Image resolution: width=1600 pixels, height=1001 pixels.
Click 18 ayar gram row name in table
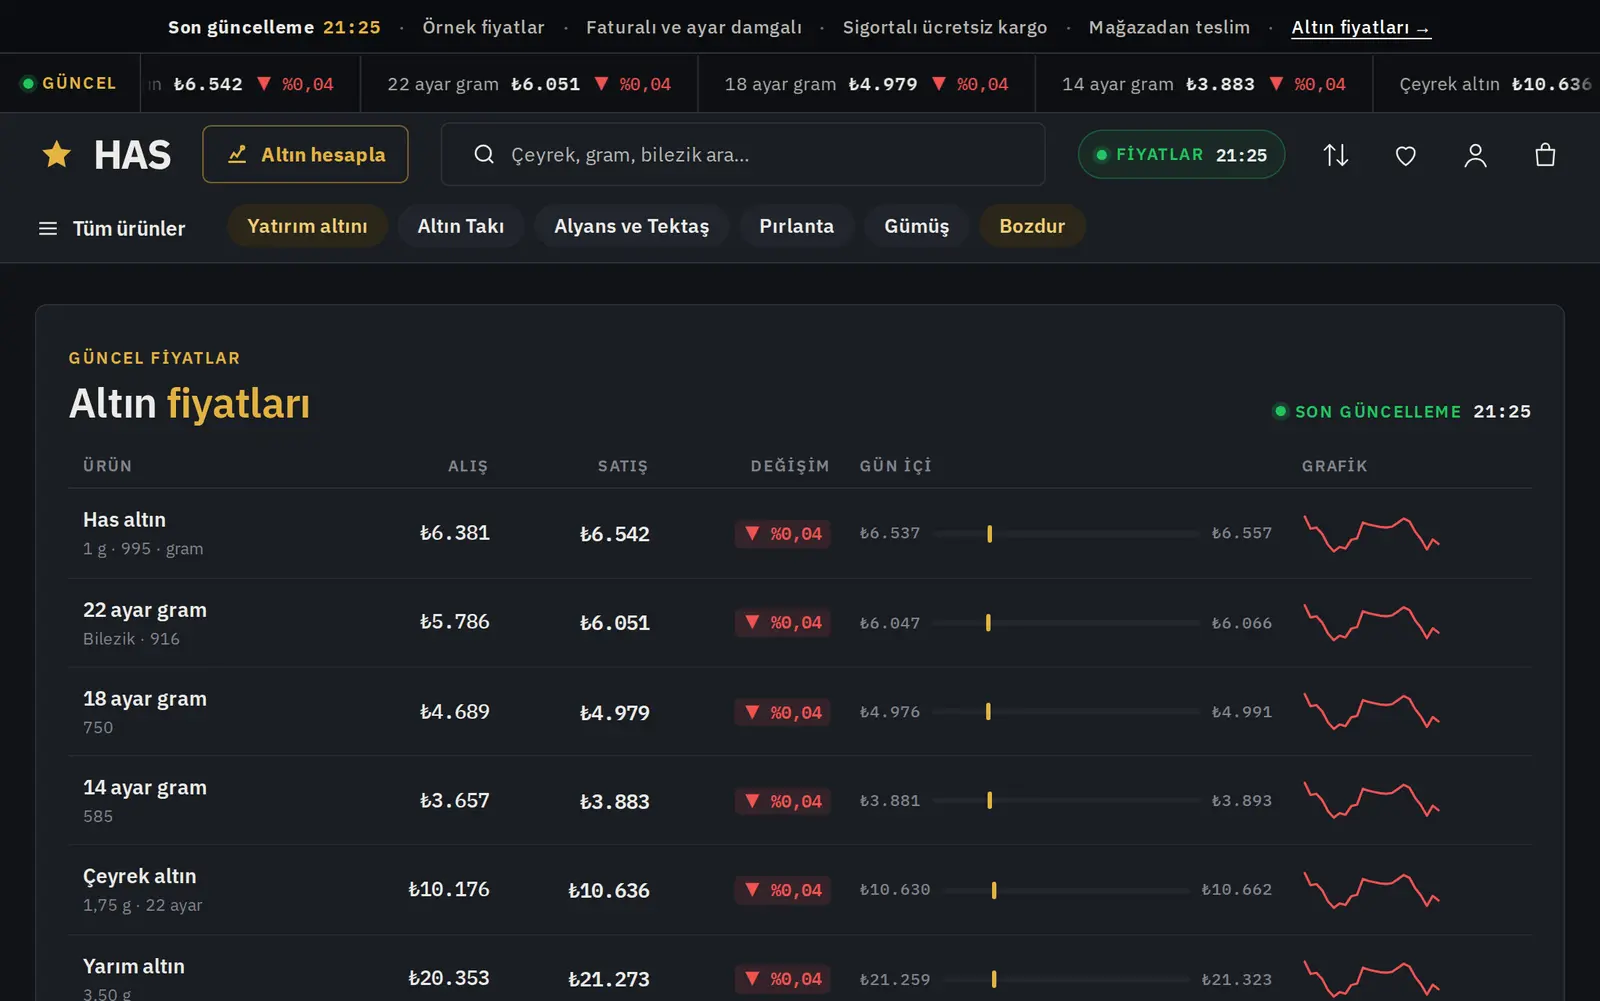pyautogui.click(x=145, y=699)
